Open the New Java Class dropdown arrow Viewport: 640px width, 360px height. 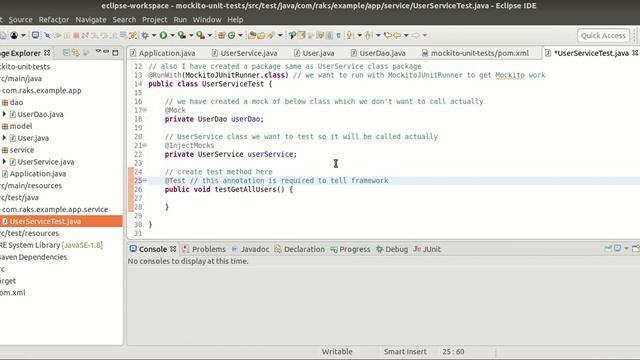(240, 36)
